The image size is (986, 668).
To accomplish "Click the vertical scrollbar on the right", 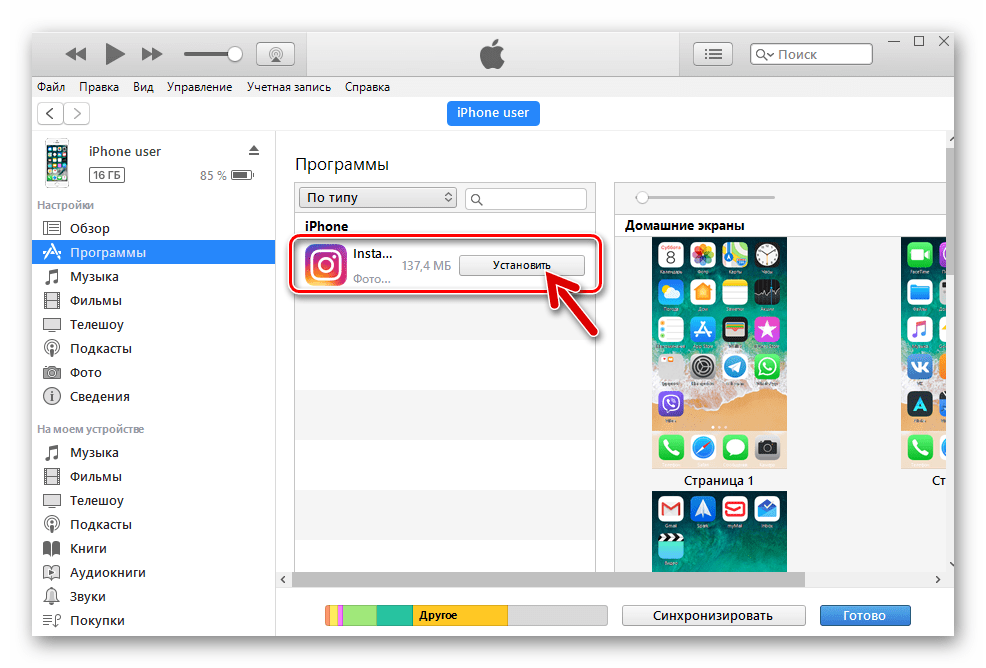I will (x=950, y=211).
